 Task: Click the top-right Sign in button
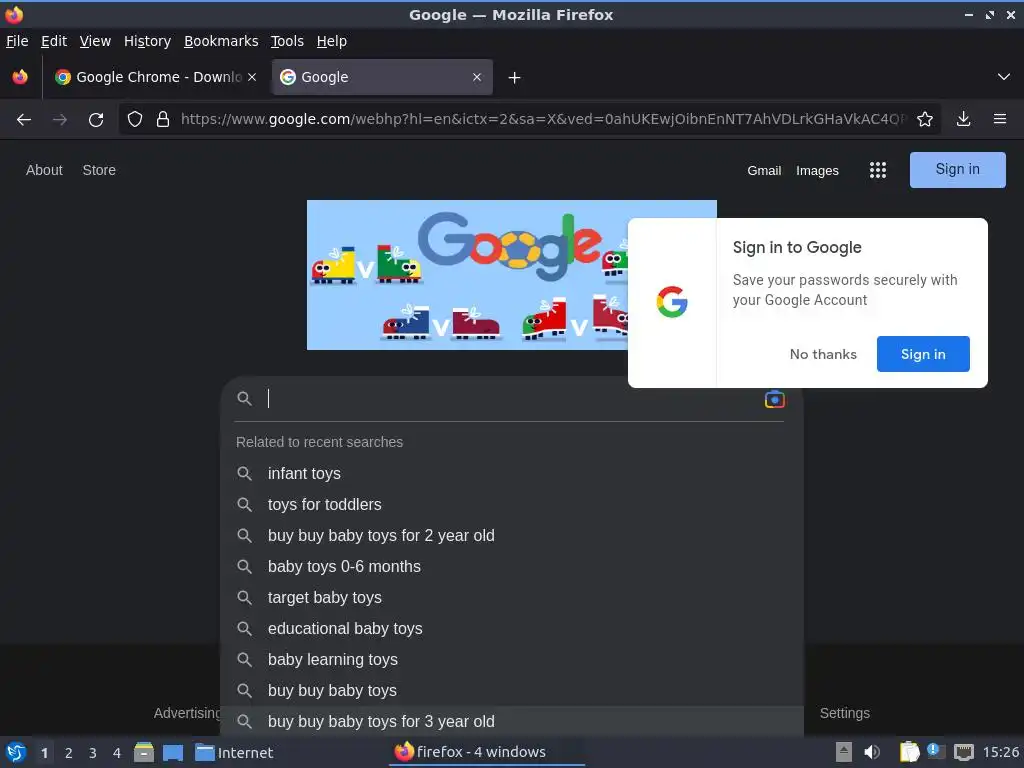[x=957, y=170]
